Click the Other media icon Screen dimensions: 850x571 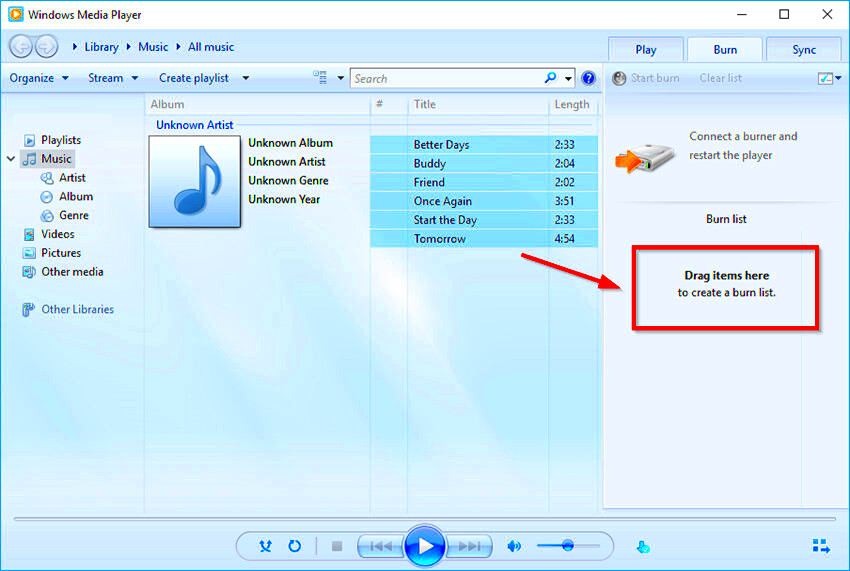click(x=29, y=272)
